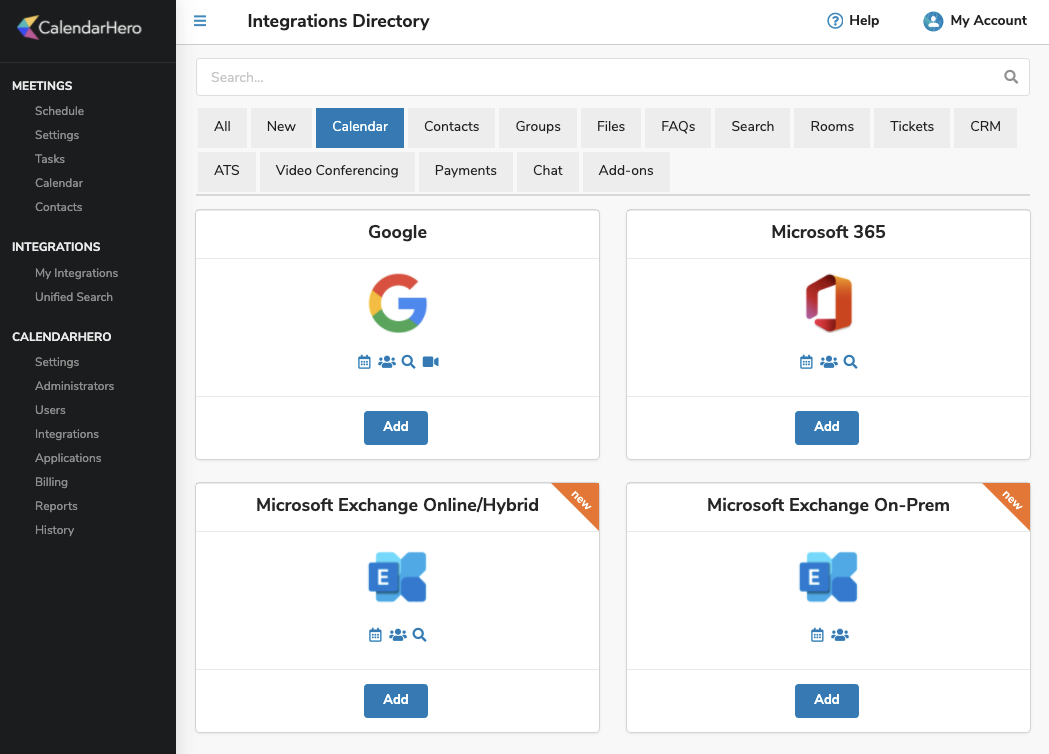
Task: Click the search magnifier icon in search bar
Action: [x=1011, y=77]
